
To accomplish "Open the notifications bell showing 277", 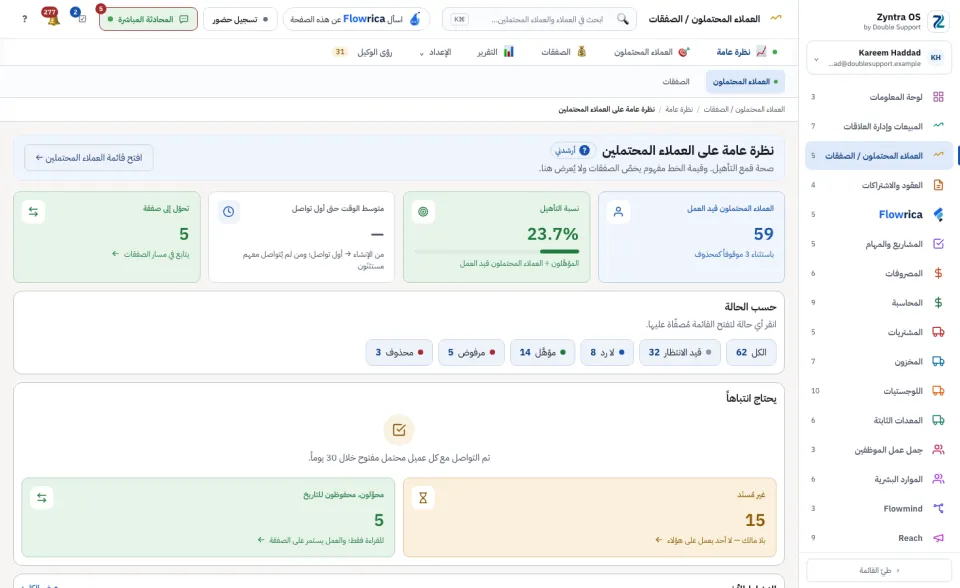I will click(53, 20).
